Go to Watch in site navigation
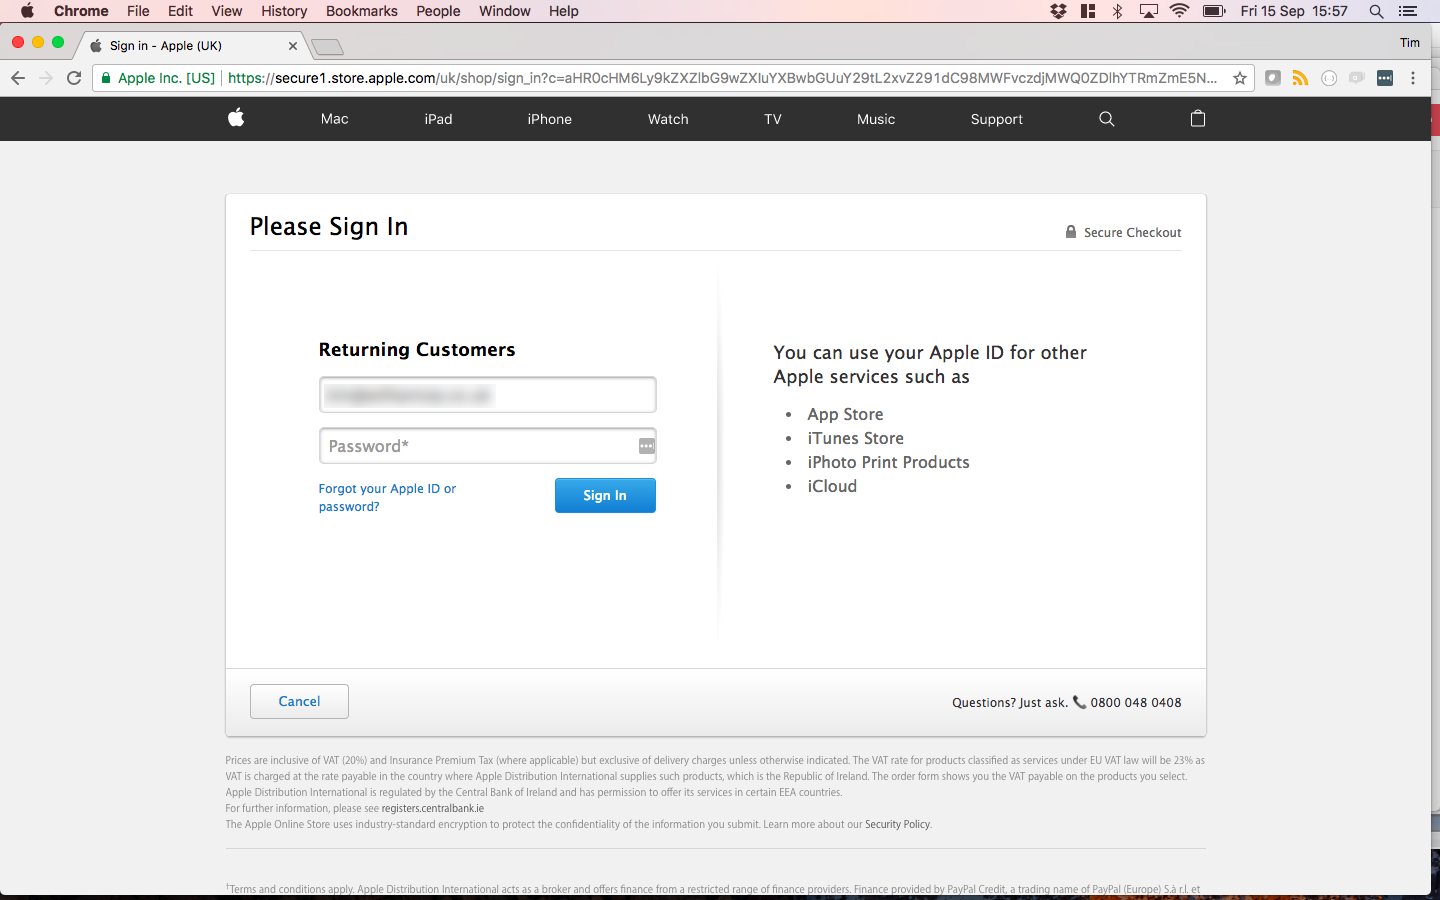1440x900 pixels. tap(668, 119)
